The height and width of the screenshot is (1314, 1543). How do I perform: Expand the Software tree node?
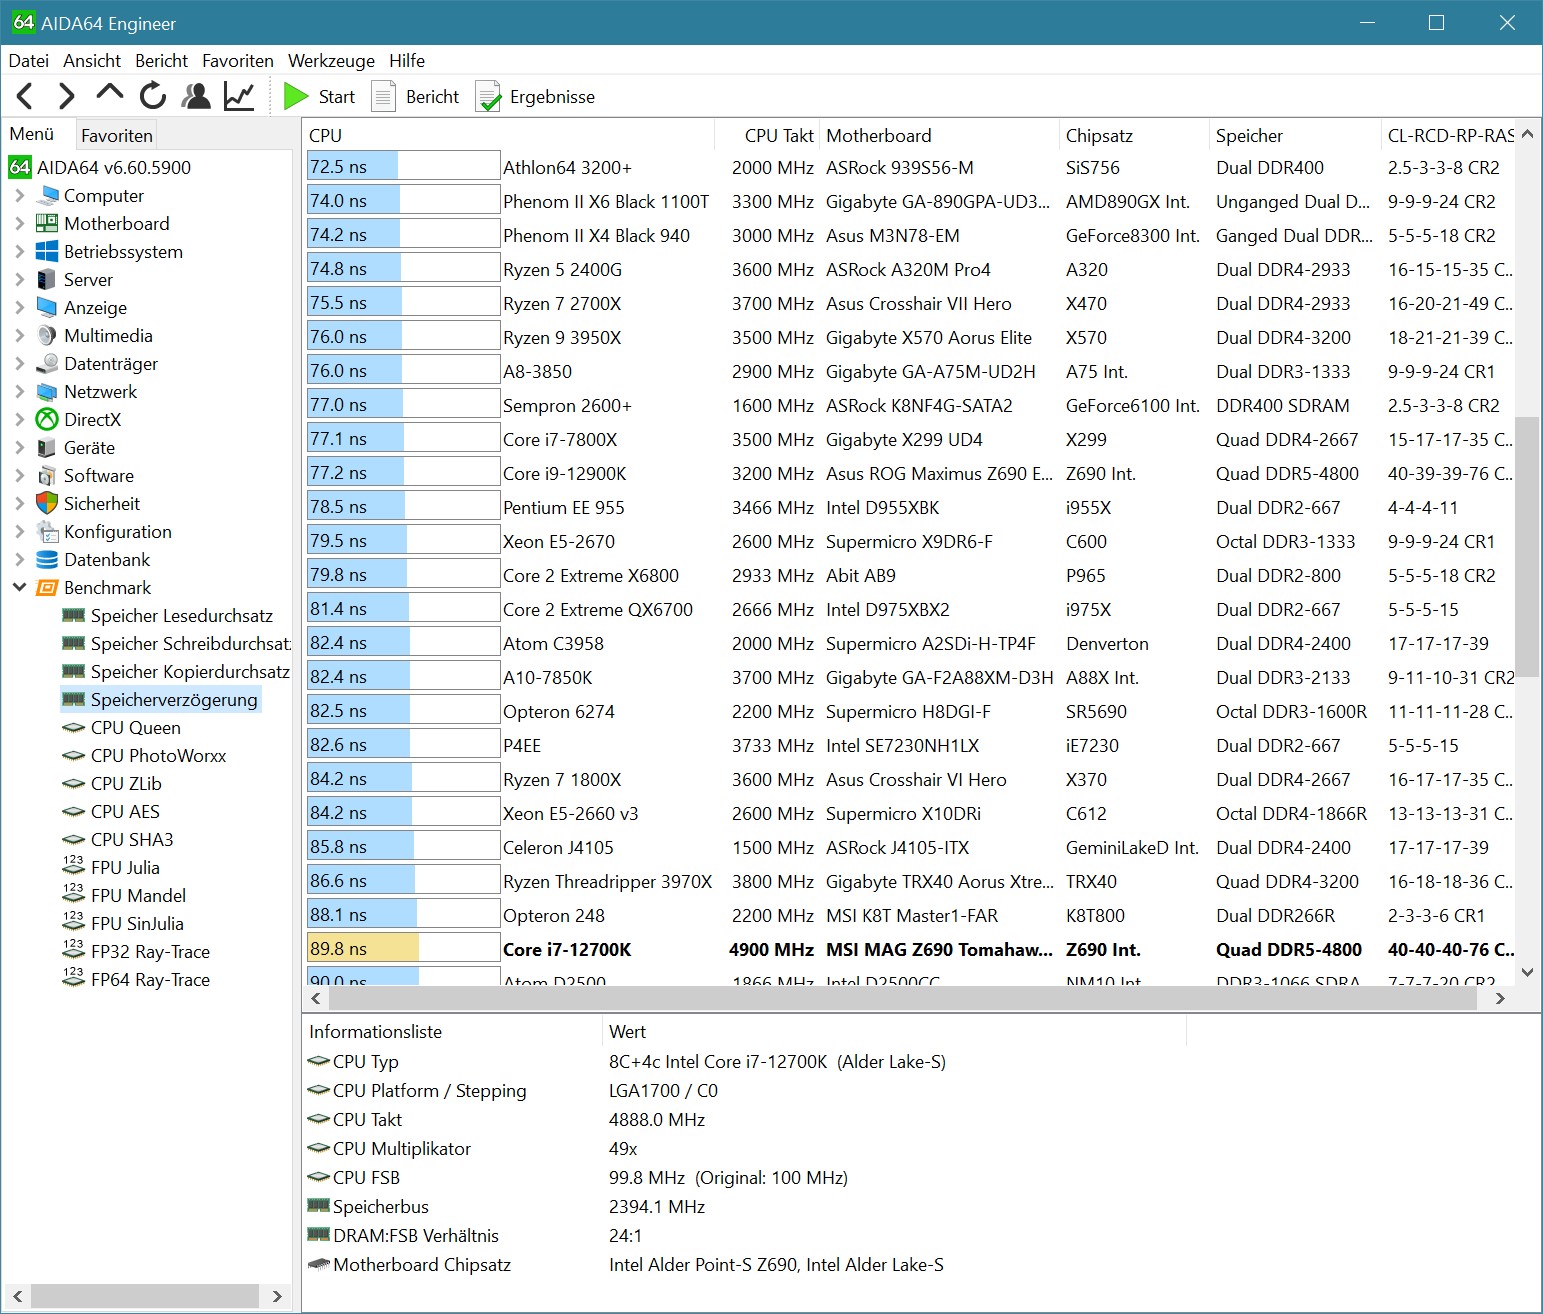tap(19, 476)
